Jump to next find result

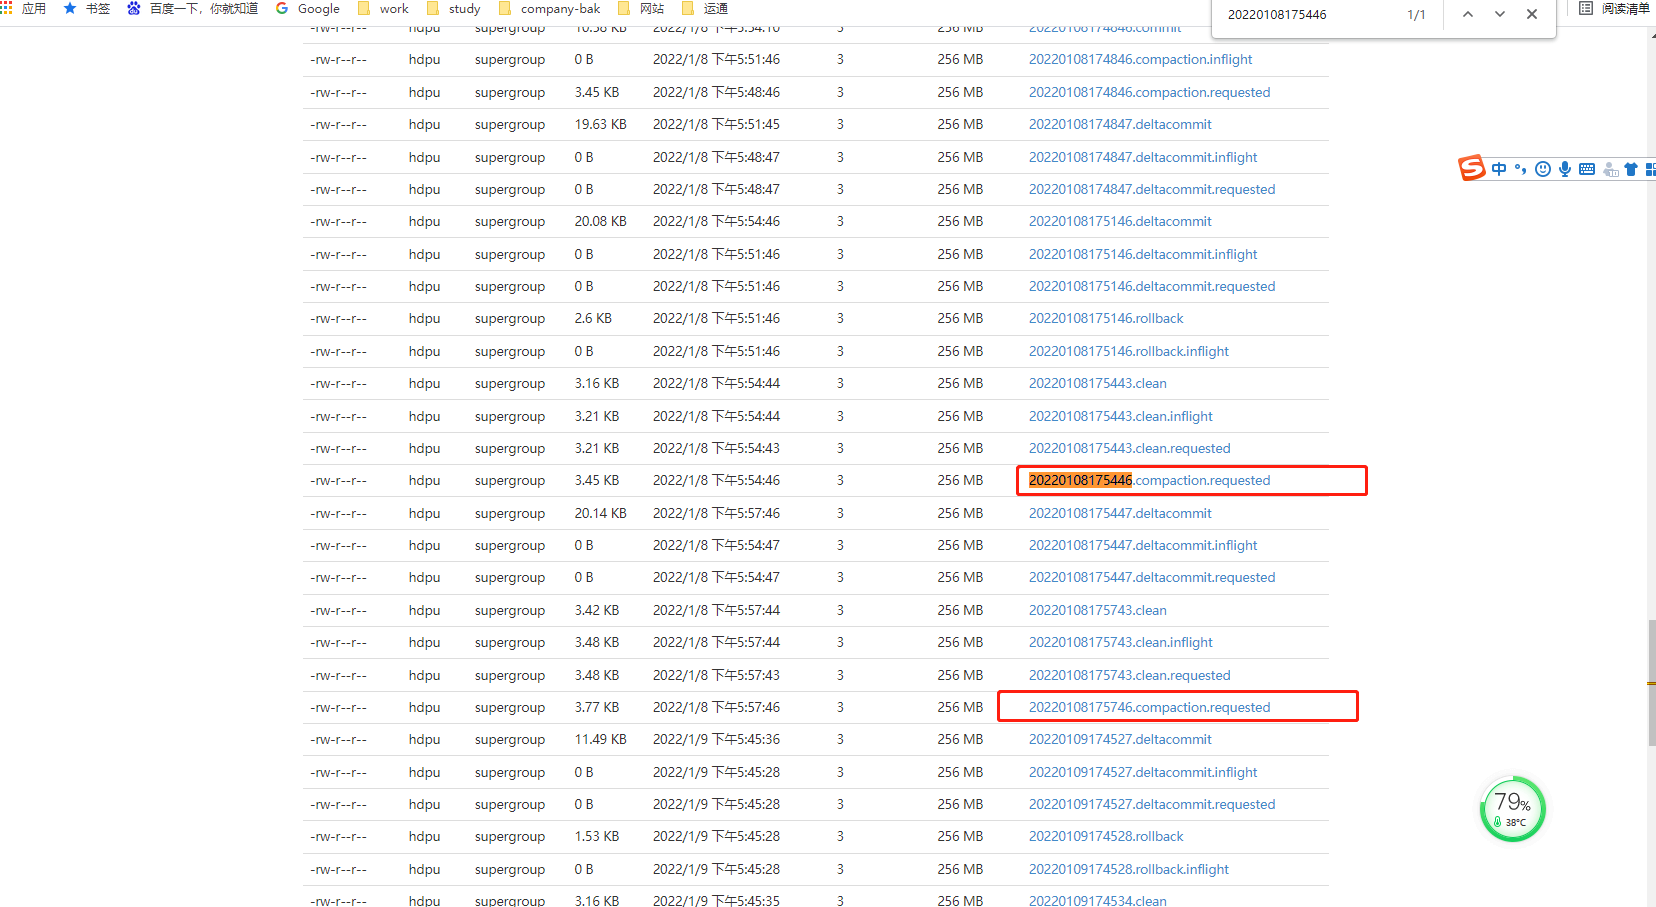(x=1500, y=14)
